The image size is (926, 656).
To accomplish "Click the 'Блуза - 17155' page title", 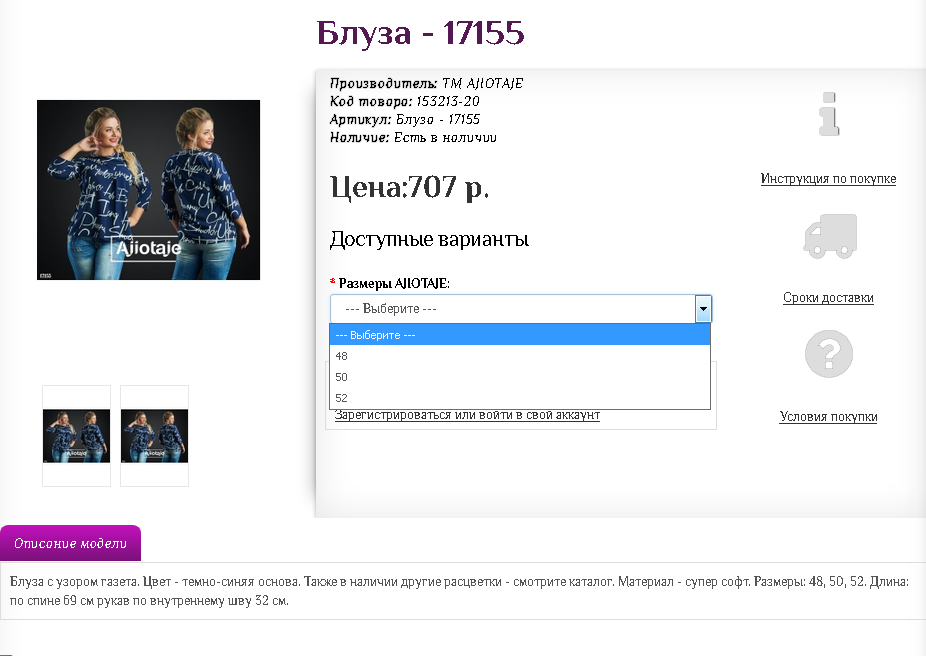I will pos(420,32).
